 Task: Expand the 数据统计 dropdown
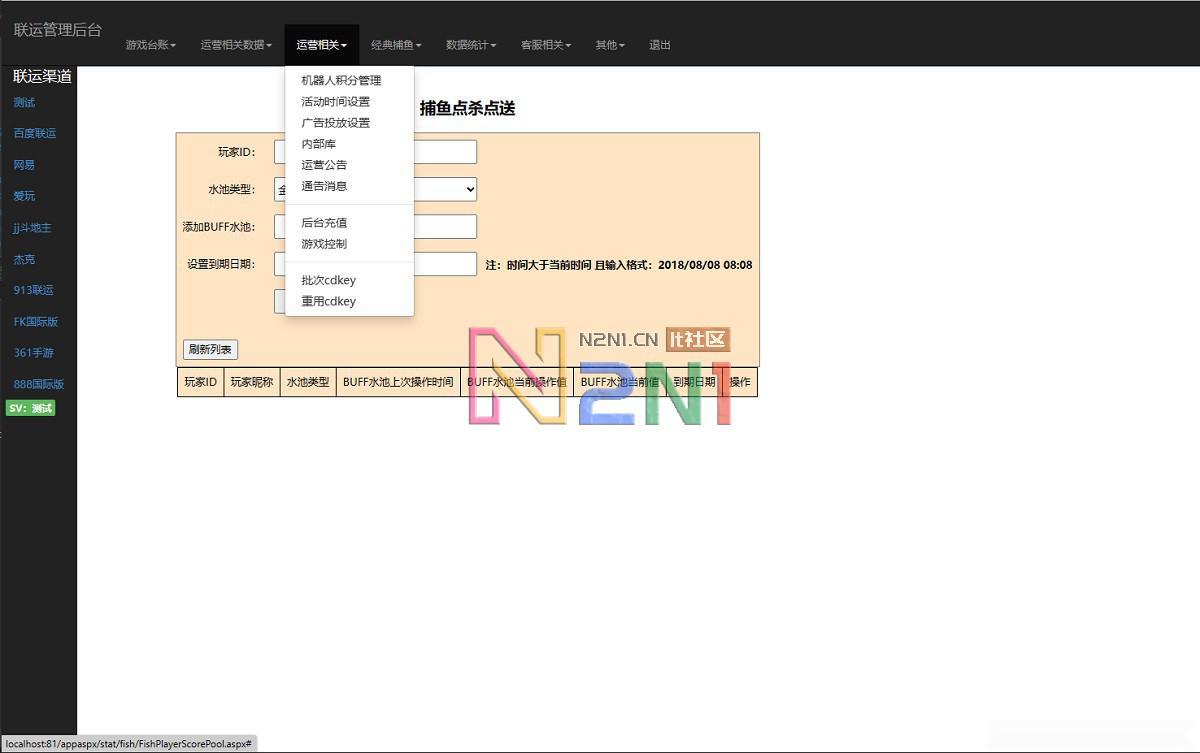coord(471,45)
